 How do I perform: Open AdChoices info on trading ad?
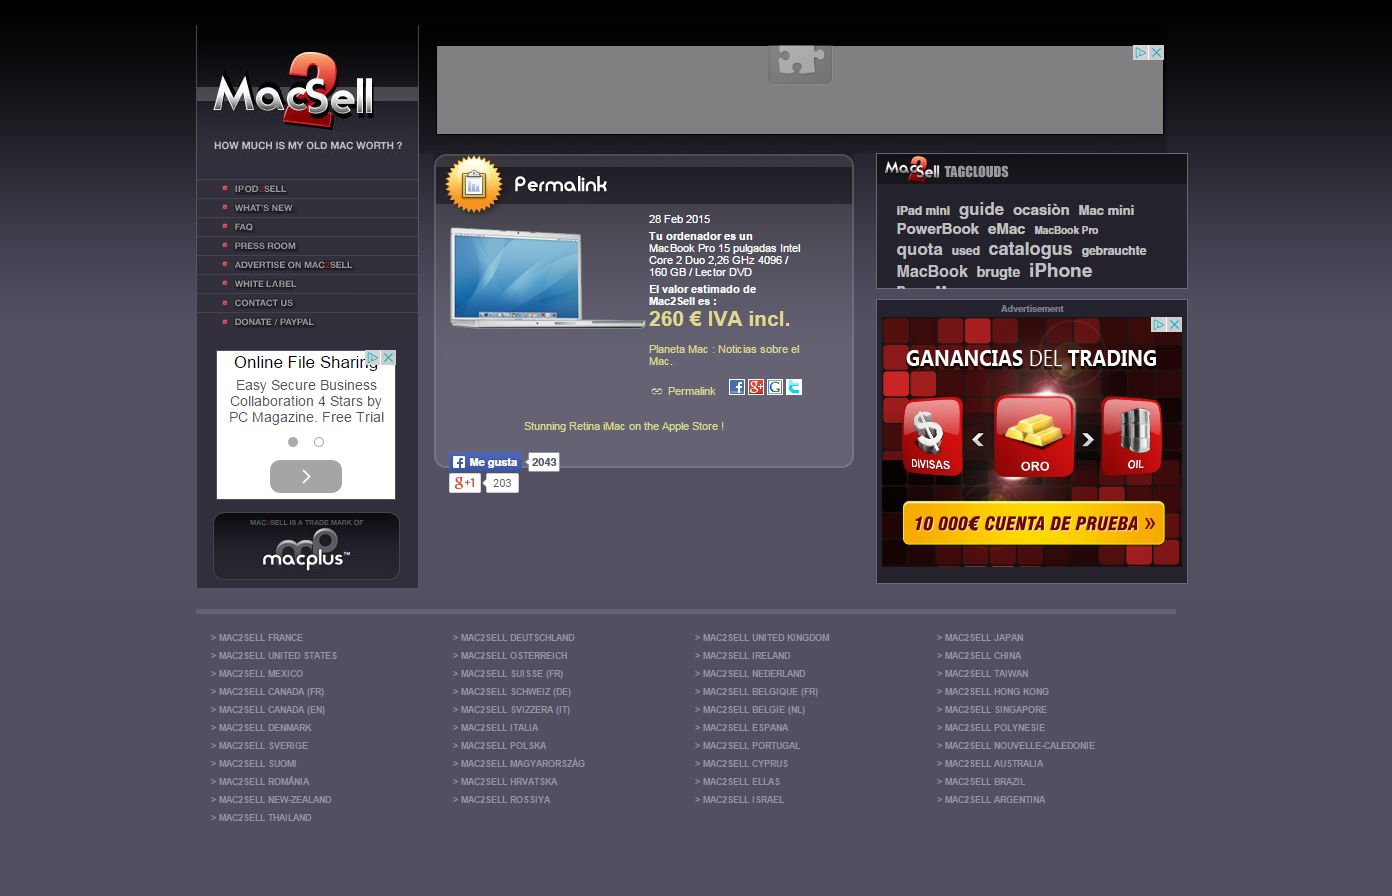tap(1159, 325)
